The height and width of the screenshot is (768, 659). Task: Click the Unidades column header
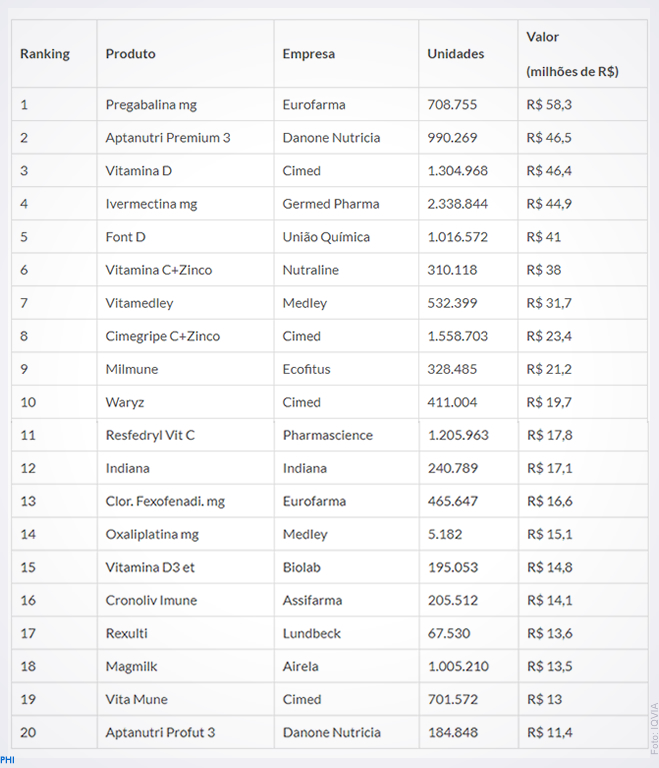click(x=456, y=54)
